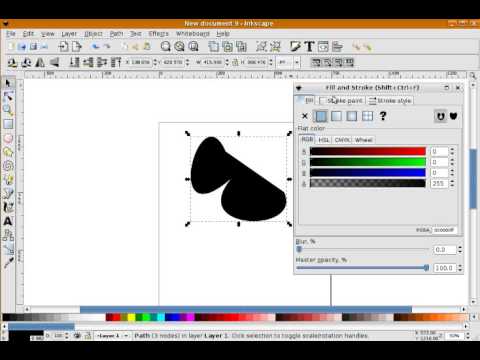Viewport: 480px width, 360px height.
Task: Select Pattern fill type
Action: click(x=367, y=116)
